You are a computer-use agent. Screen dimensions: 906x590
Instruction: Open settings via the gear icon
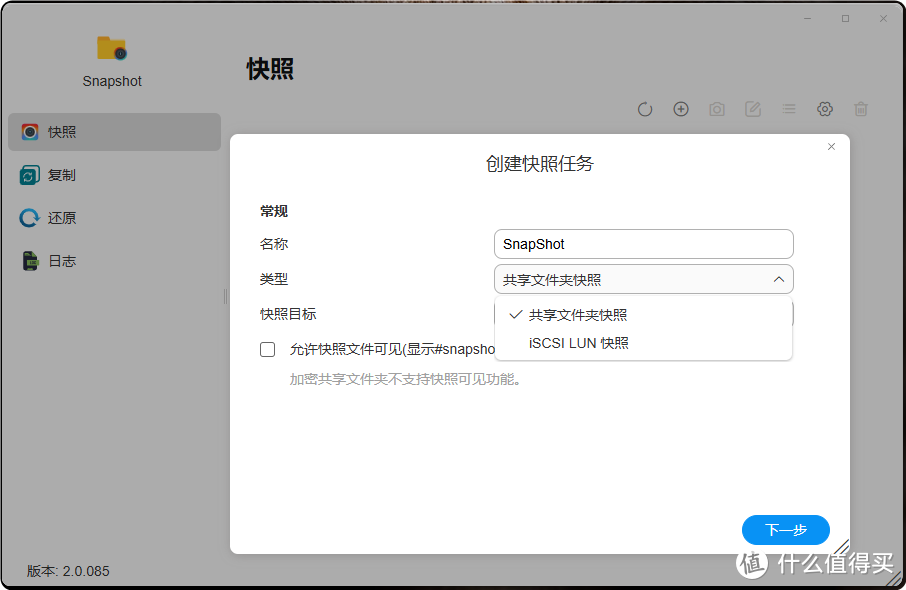[825, 109]
